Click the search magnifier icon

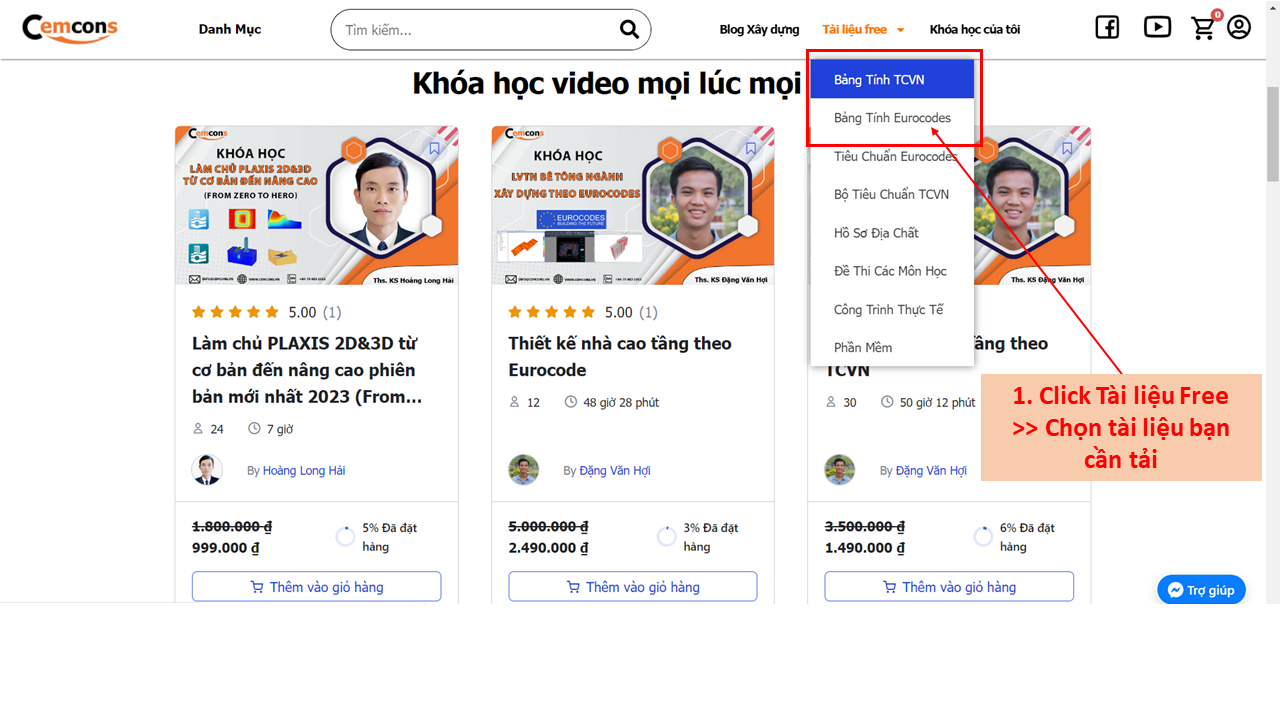629,29
